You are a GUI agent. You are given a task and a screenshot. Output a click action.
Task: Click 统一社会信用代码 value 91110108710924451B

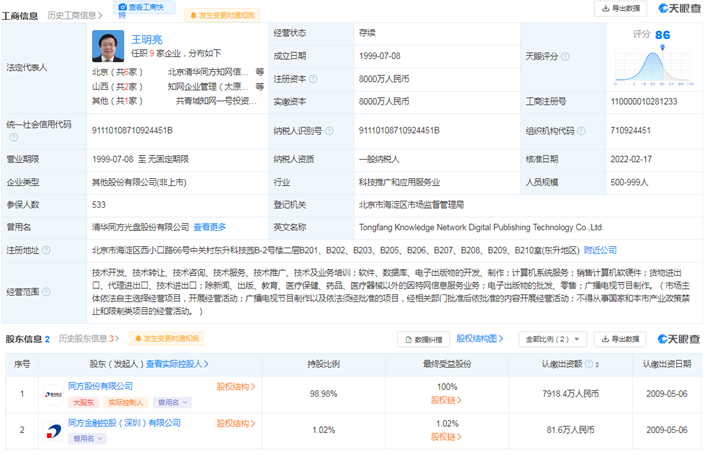132,130
